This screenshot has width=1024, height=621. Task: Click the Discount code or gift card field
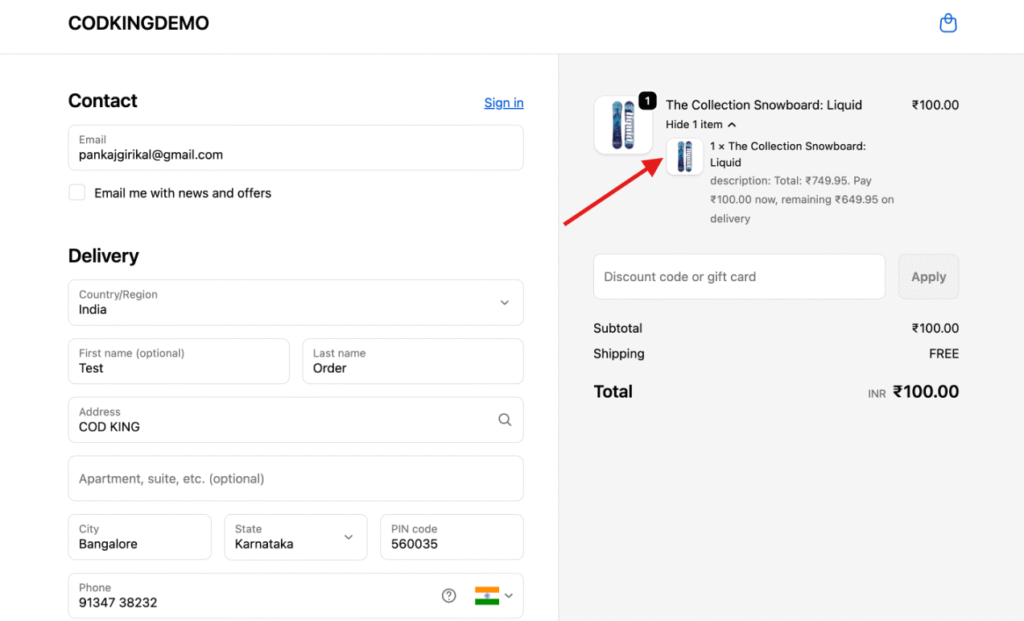click(739, 277)
